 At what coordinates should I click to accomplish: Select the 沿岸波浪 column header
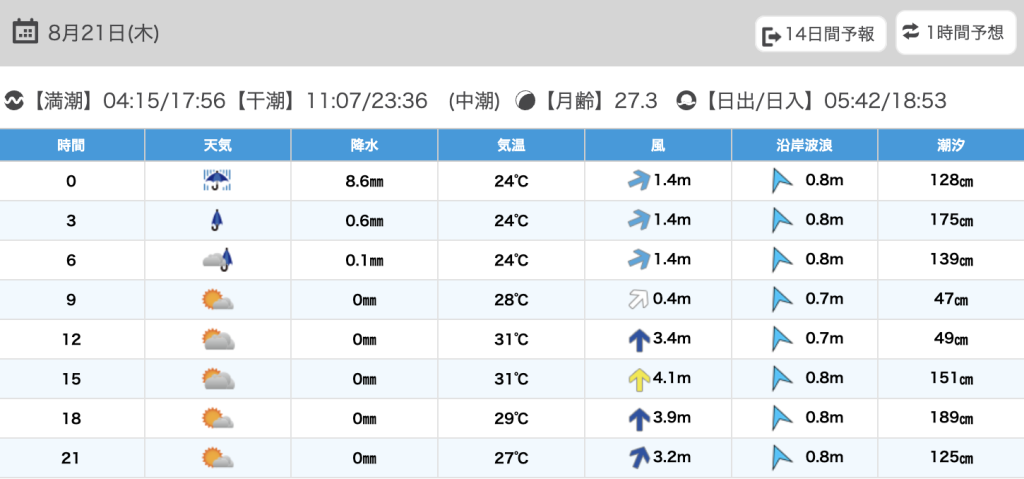[x=804, y=145]
